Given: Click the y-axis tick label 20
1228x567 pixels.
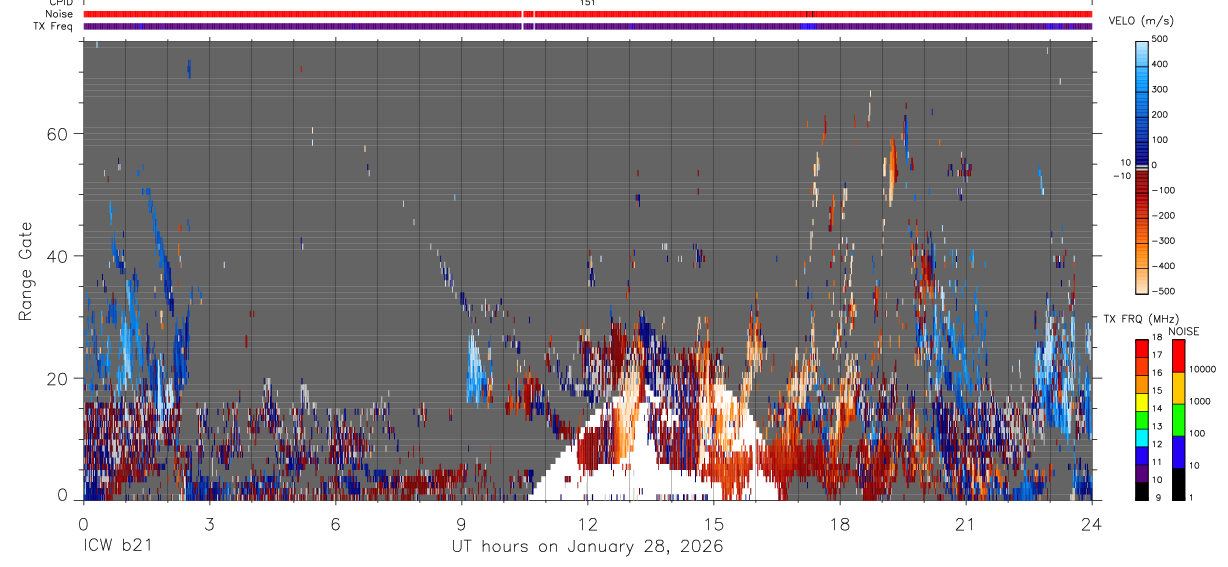Looking at the screenshot, I should [58, 379].
